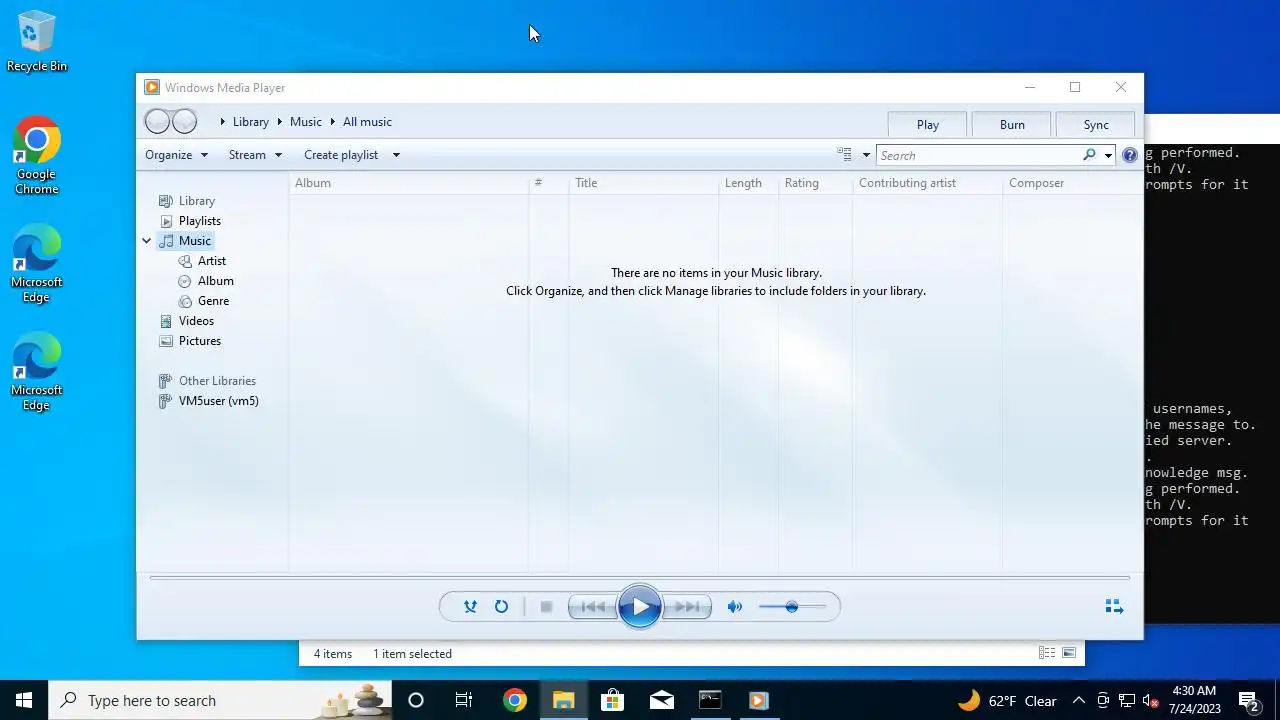The height and width of the screenshot is (720, 1280).
Task: Expand the arrow before Library breadcrumb
Action: tap(222, 122)
